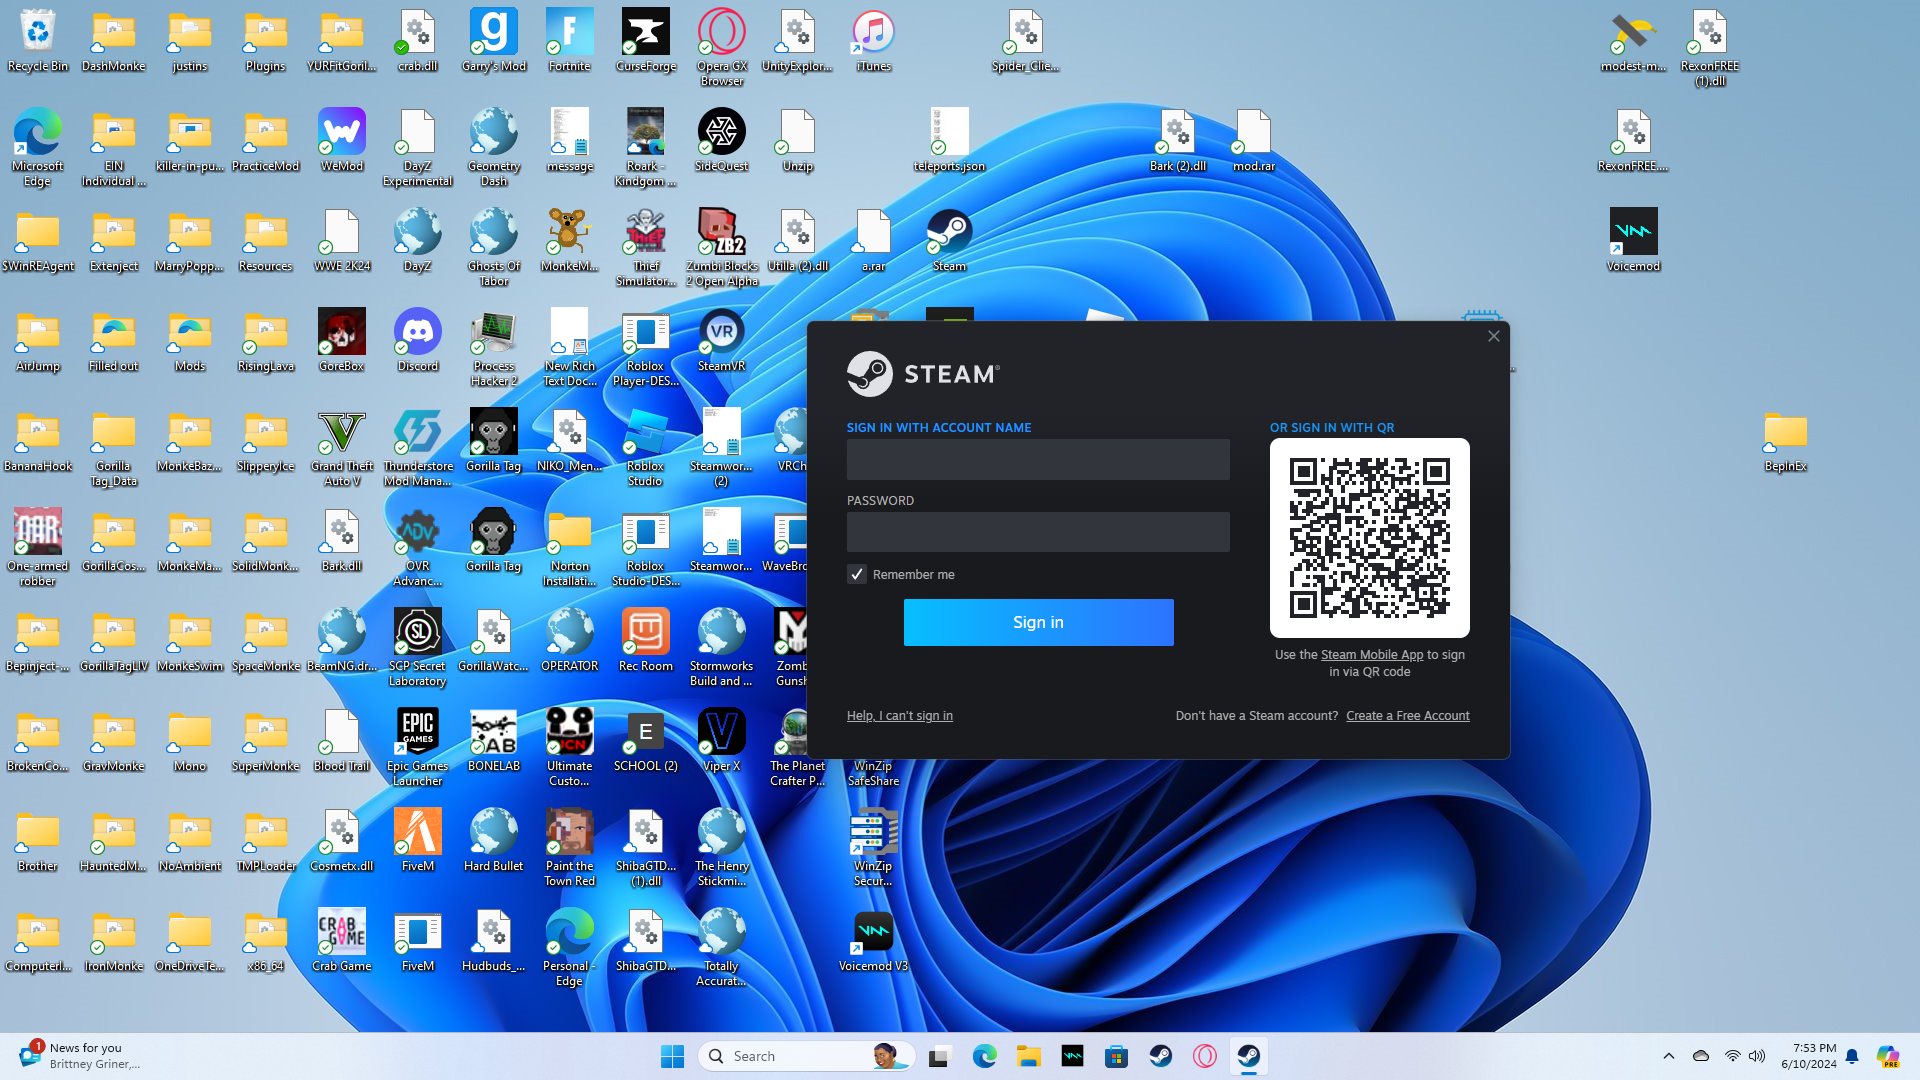Click Create a Free Account link
The height and width of the screenshot is (1080, 1920).
coord(1407,716)
